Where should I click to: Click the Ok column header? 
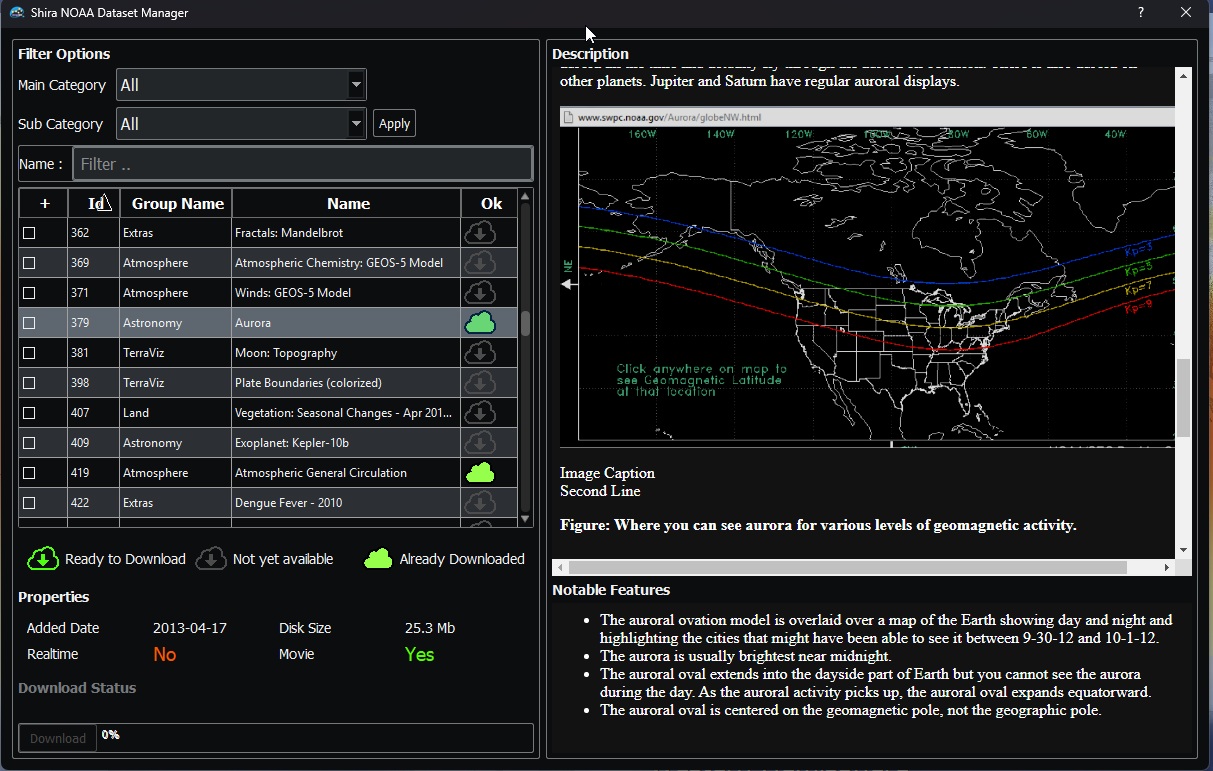(490, 203)
